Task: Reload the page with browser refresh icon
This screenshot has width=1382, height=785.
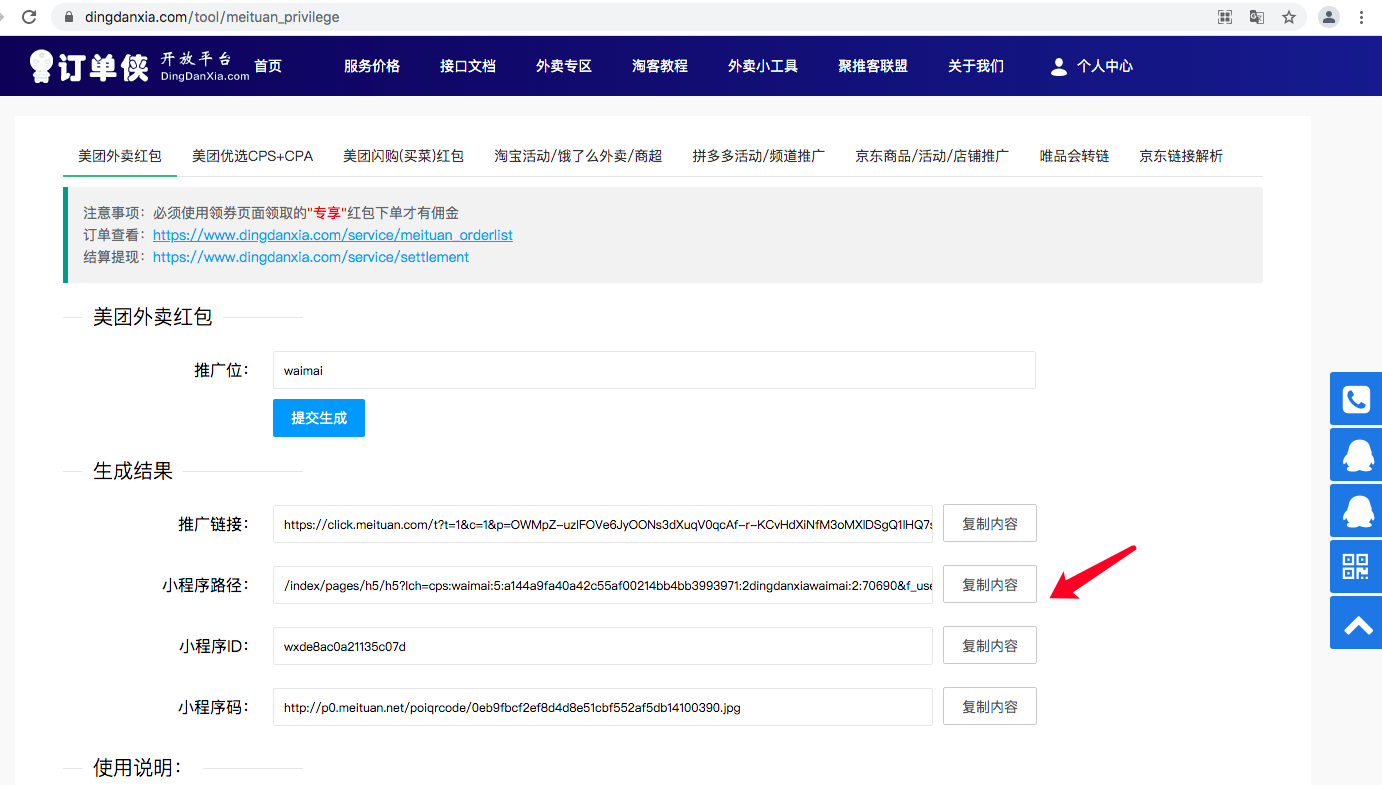Action: point(30,17)
